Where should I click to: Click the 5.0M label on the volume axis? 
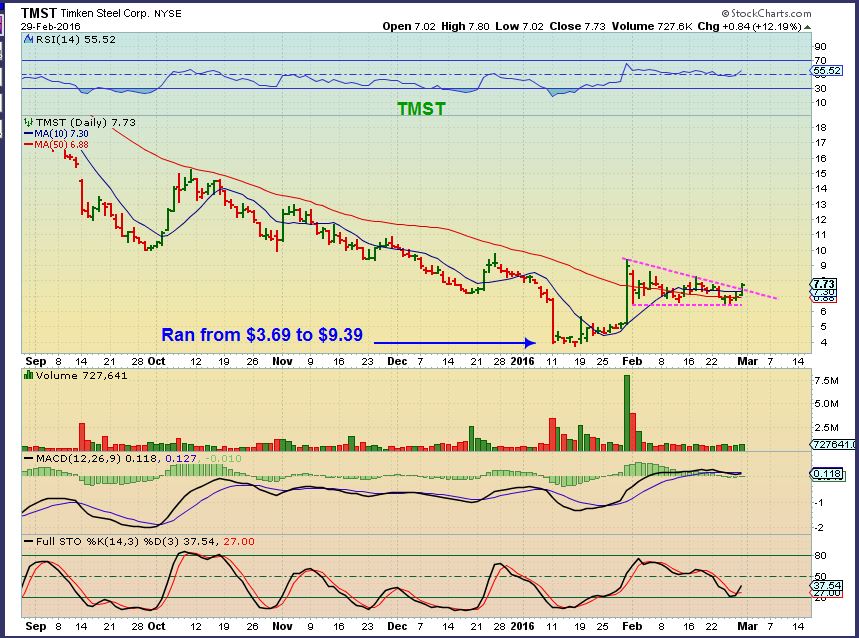[826, 404]
